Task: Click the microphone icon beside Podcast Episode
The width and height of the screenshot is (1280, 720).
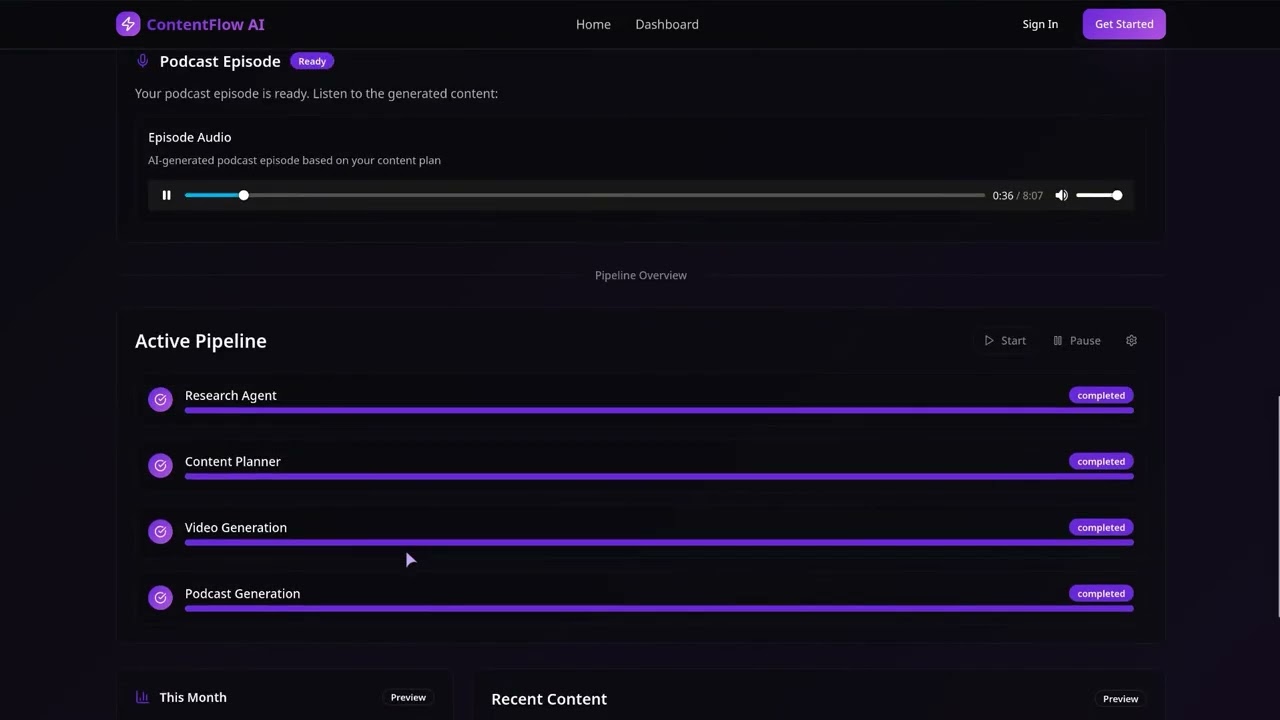Action: (x=142, y=61)
